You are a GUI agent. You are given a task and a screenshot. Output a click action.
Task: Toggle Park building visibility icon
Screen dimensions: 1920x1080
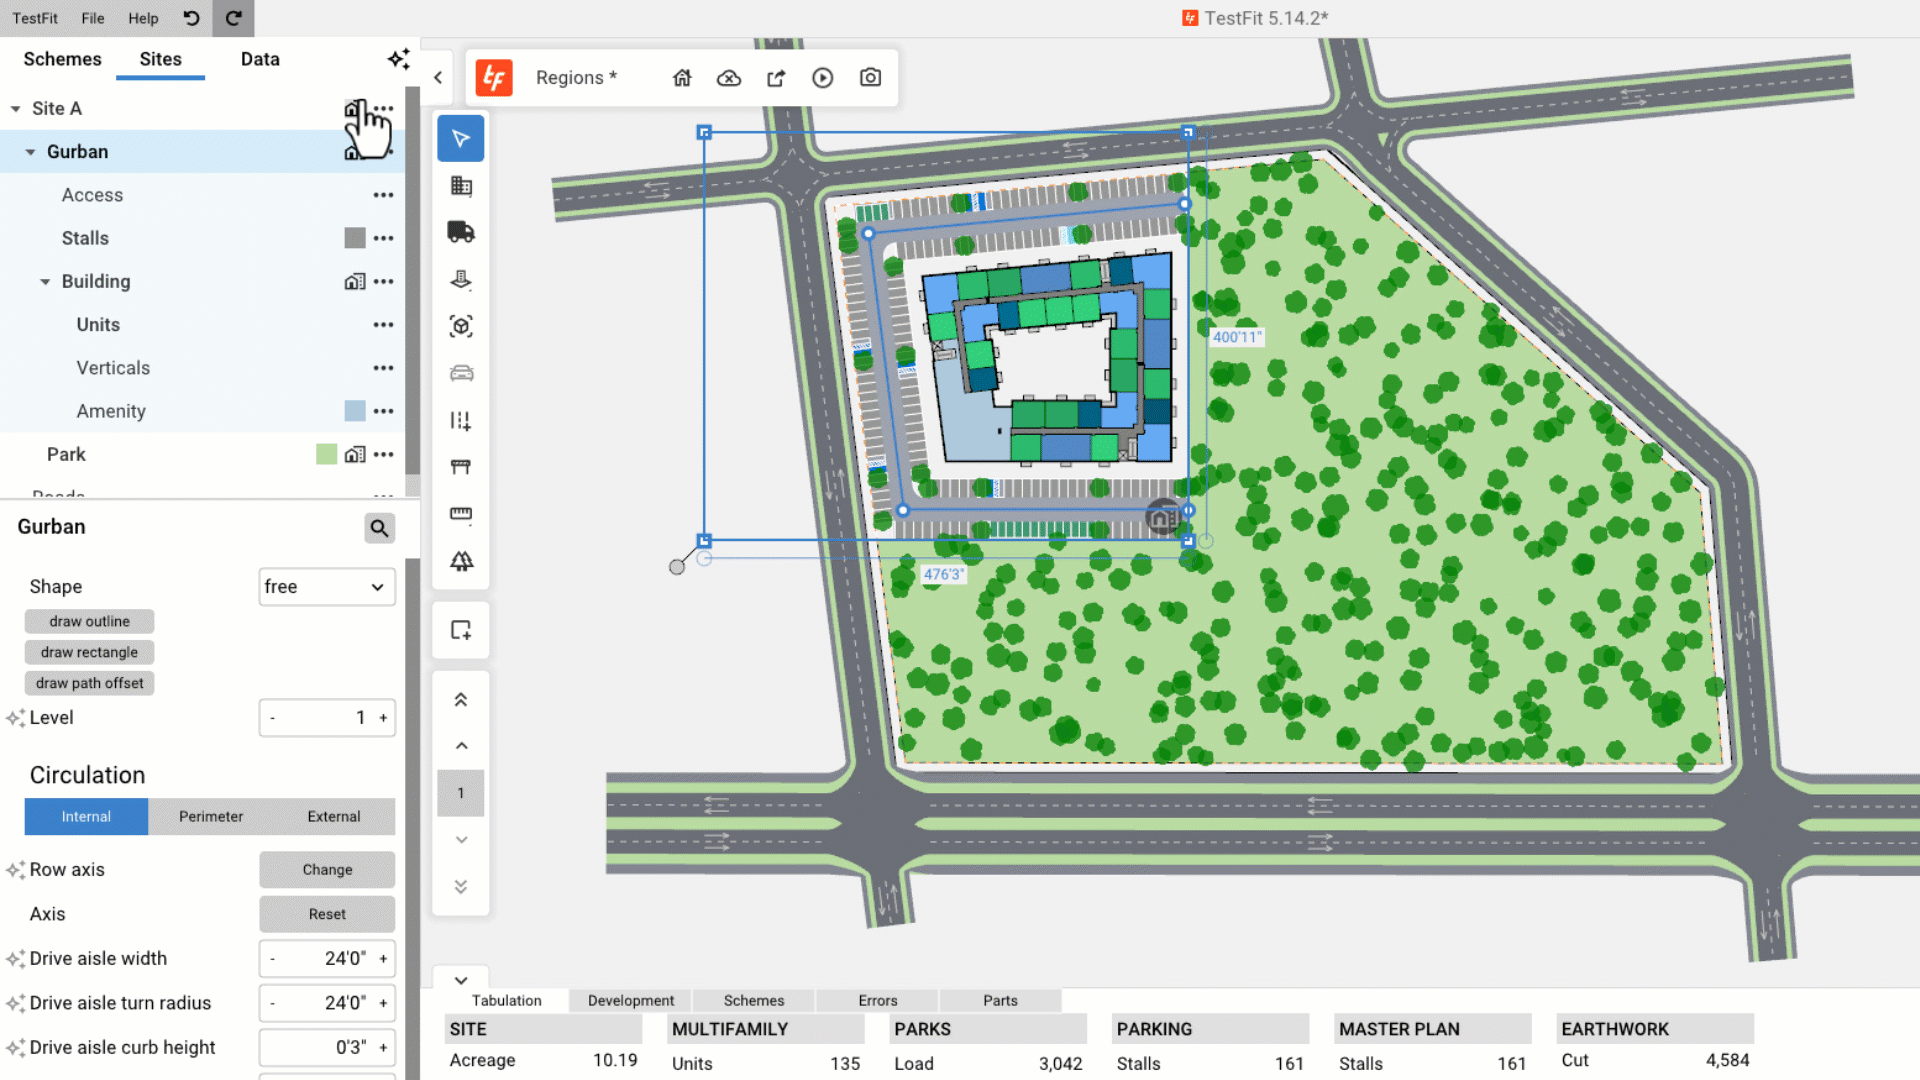(x=354, y=454)
